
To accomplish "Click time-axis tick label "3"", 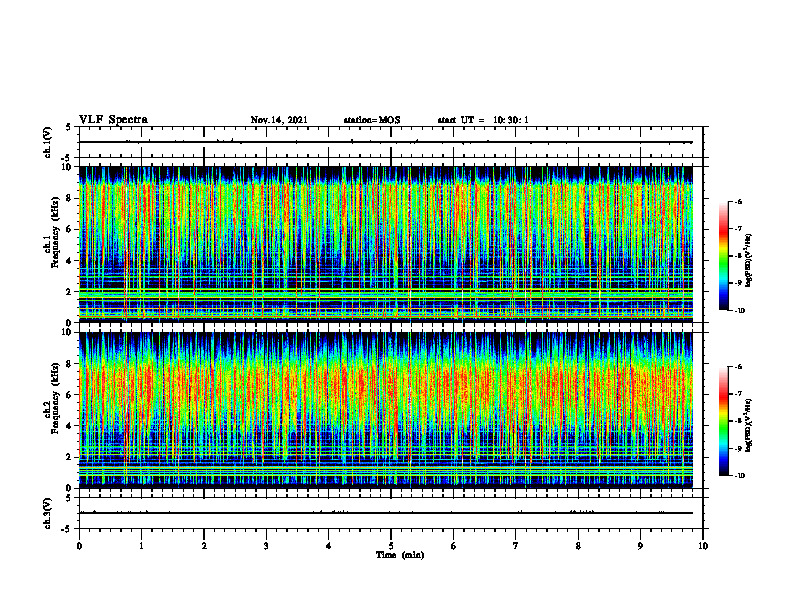I will (x=266, y=546).
